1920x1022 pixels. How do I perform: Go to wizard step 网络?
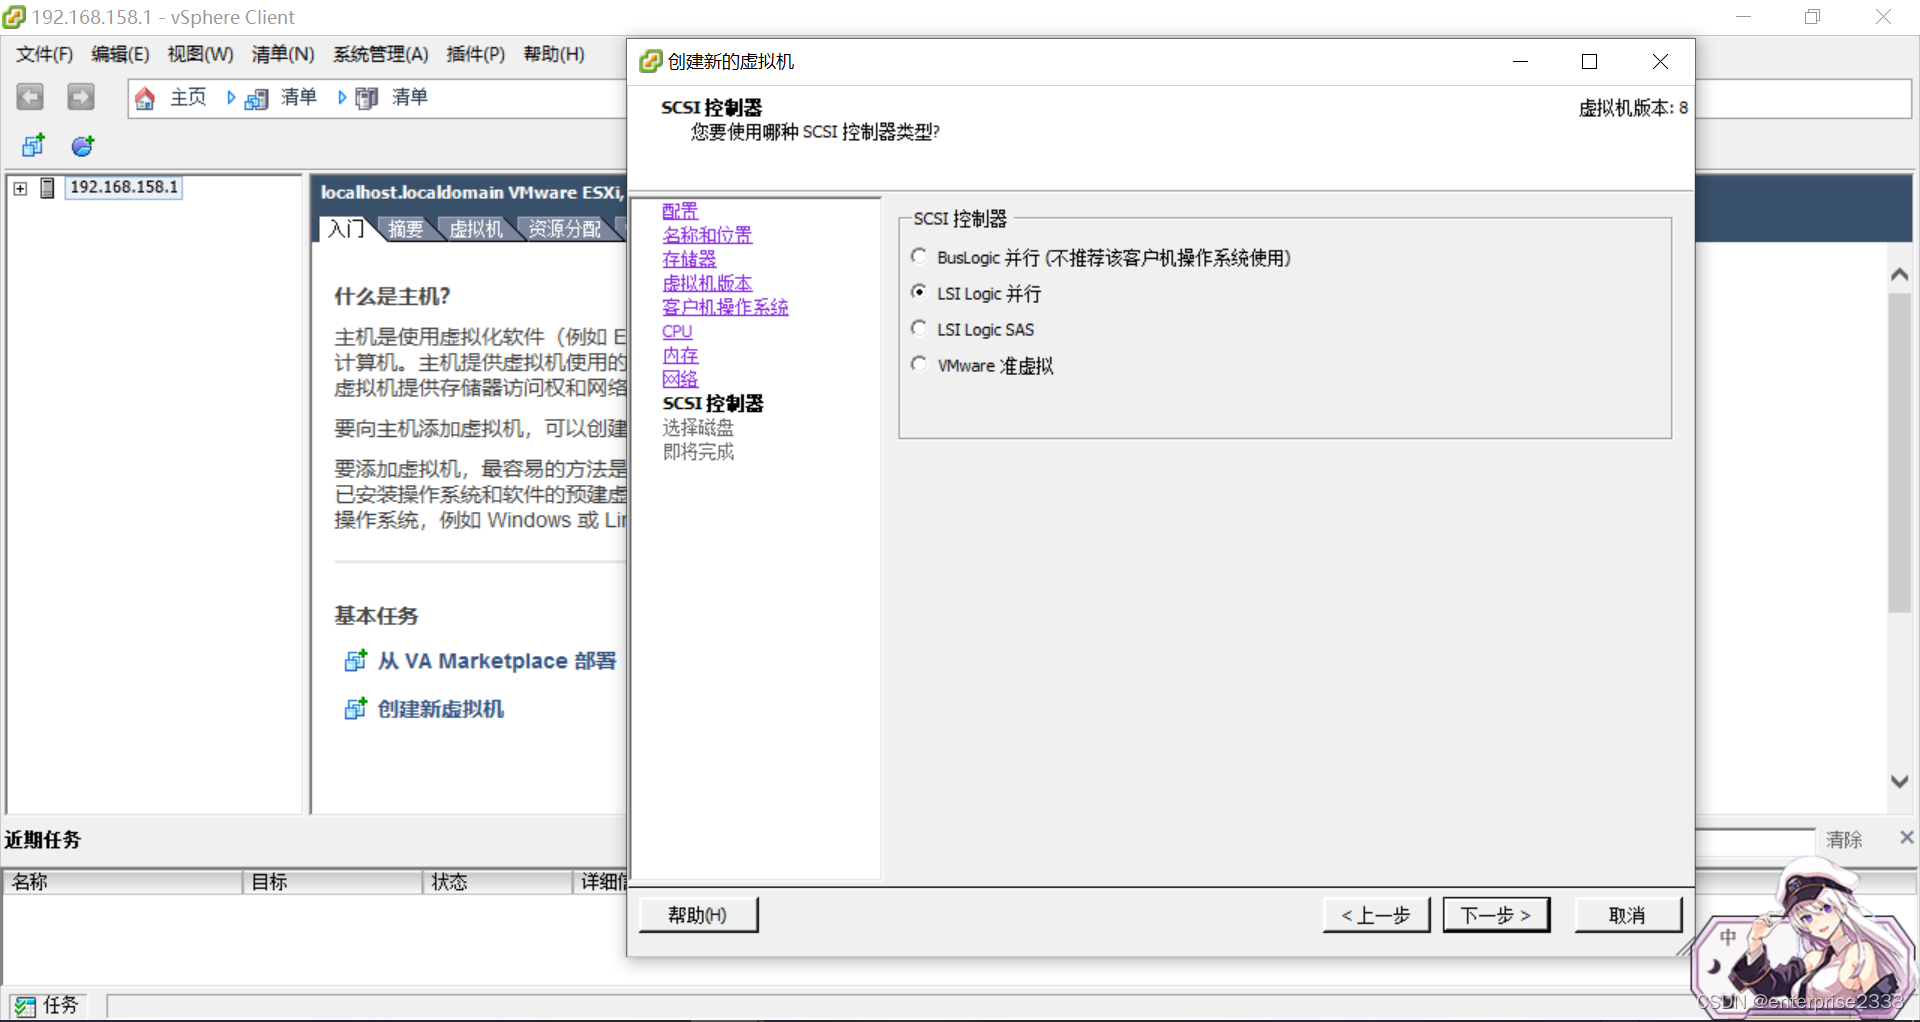point(680,379)
